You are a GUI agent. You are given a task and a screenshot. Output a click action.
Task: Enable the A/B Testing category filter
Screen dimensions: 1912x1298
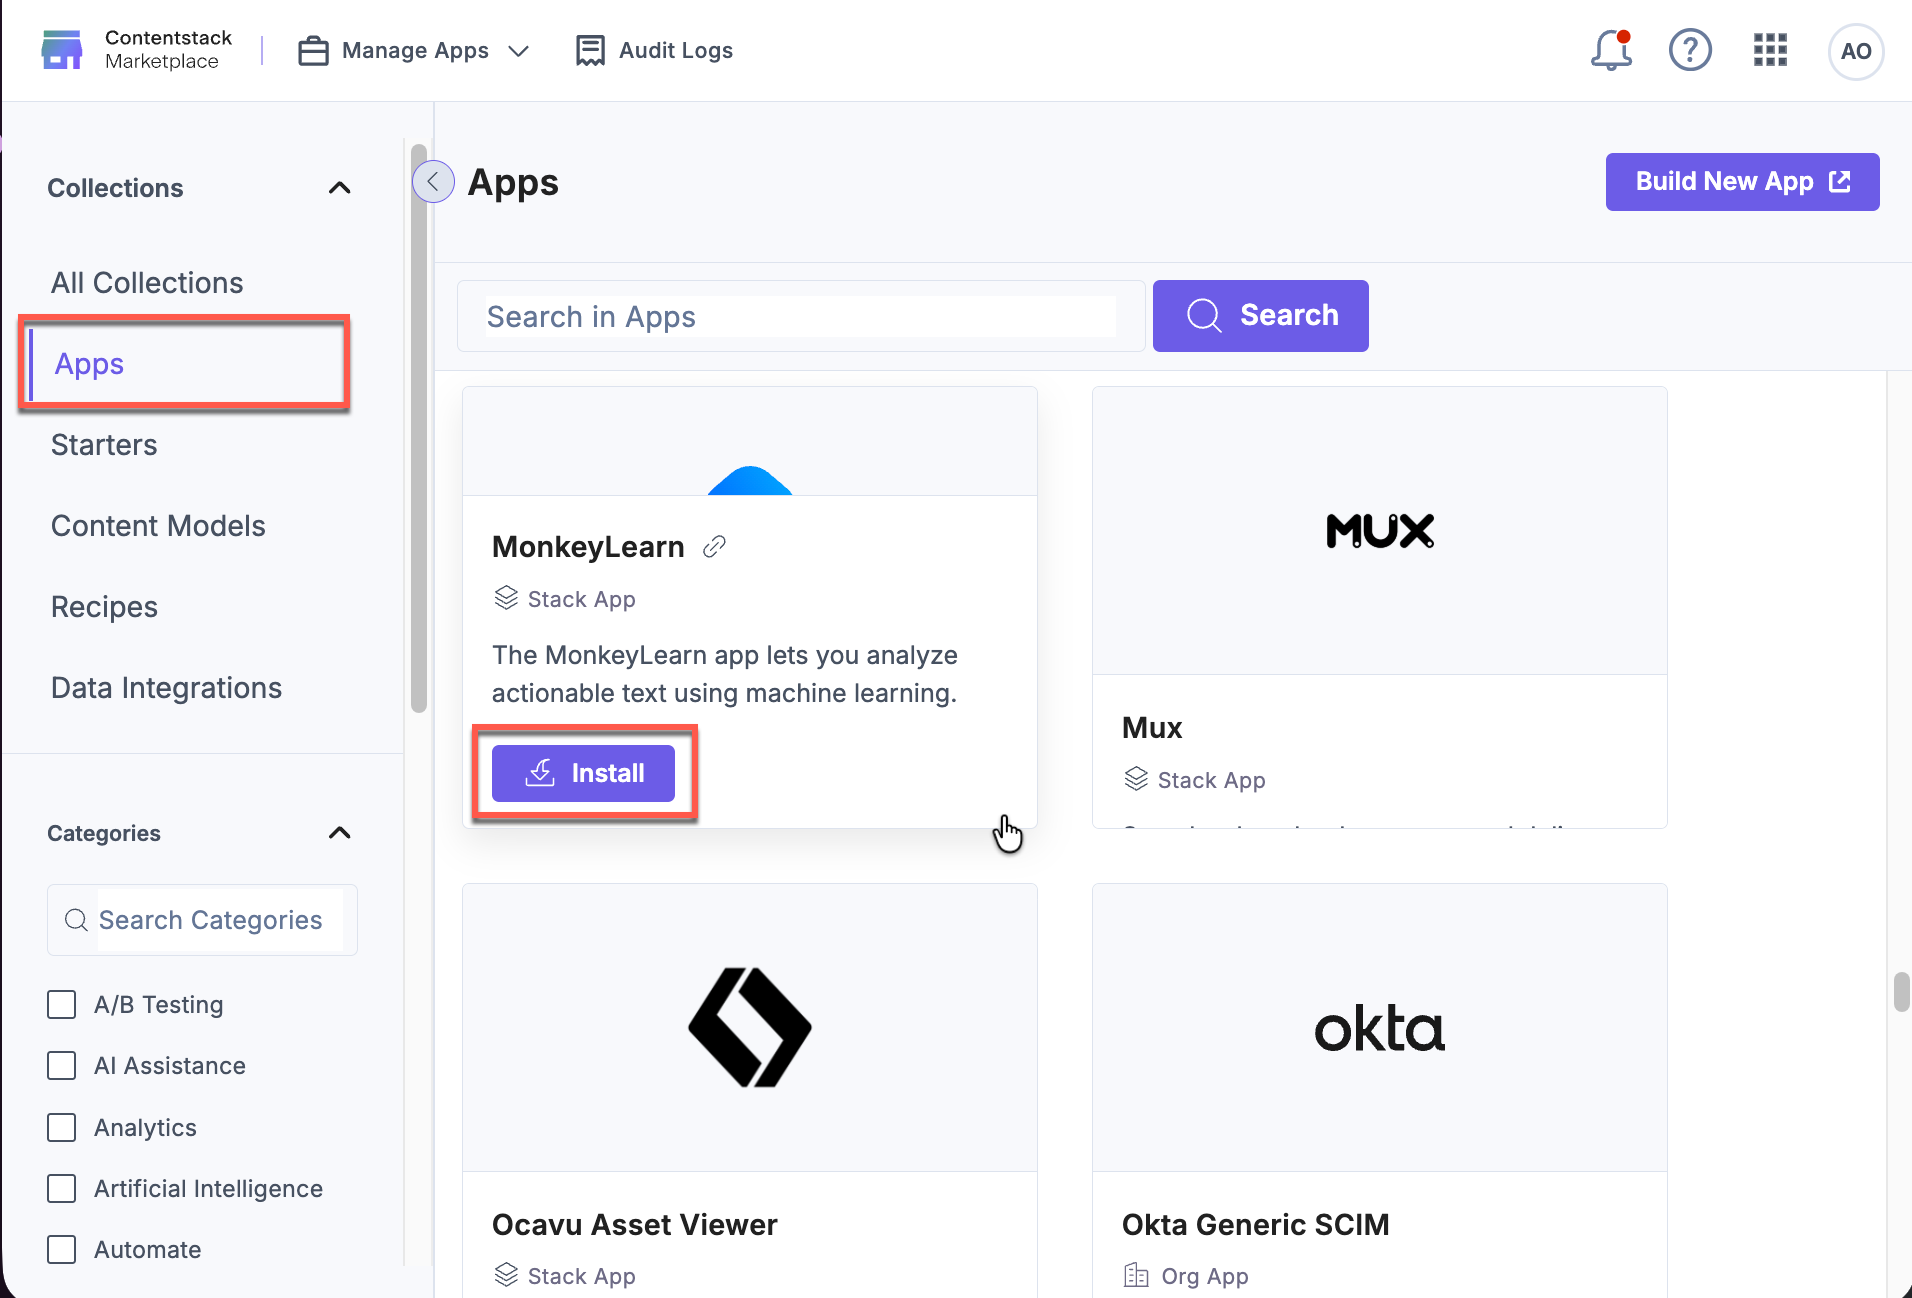tap(62, 1004)
